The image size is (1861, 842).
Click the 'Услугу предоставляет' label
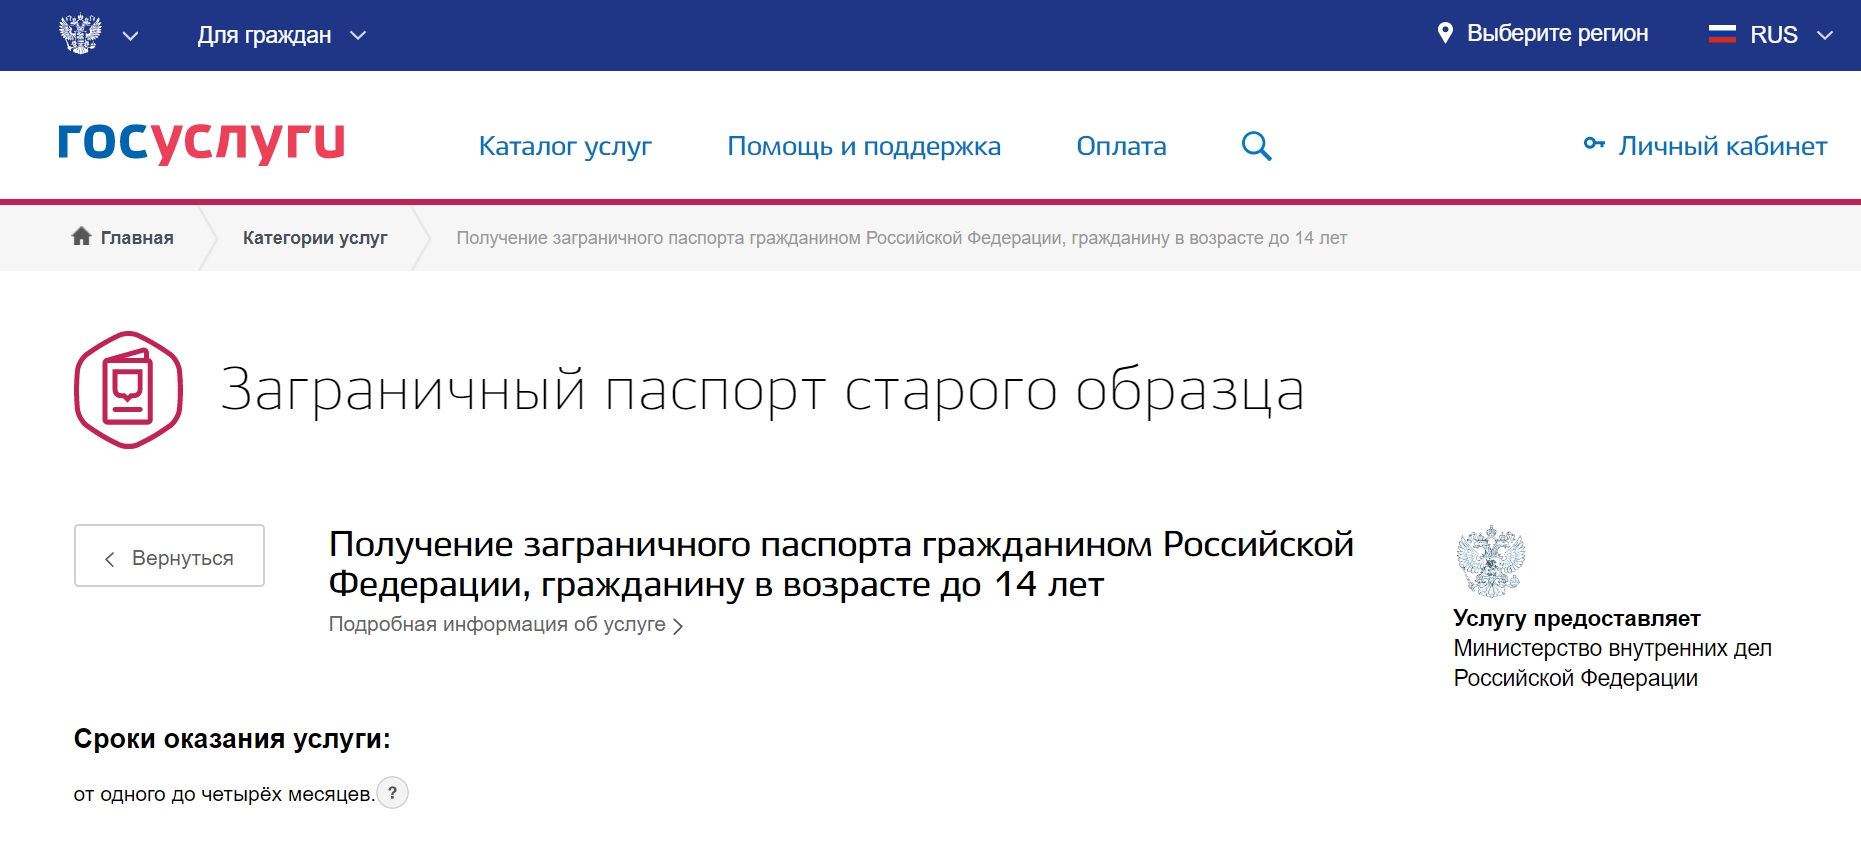click(1577, 619)
